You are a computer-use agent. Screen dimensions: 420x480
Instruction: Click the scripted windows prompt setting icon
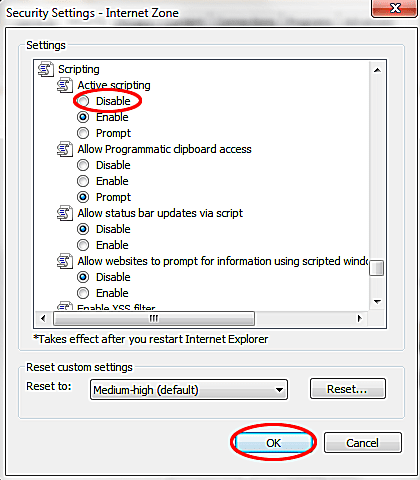pyautogui.click(x=64, y=261)
